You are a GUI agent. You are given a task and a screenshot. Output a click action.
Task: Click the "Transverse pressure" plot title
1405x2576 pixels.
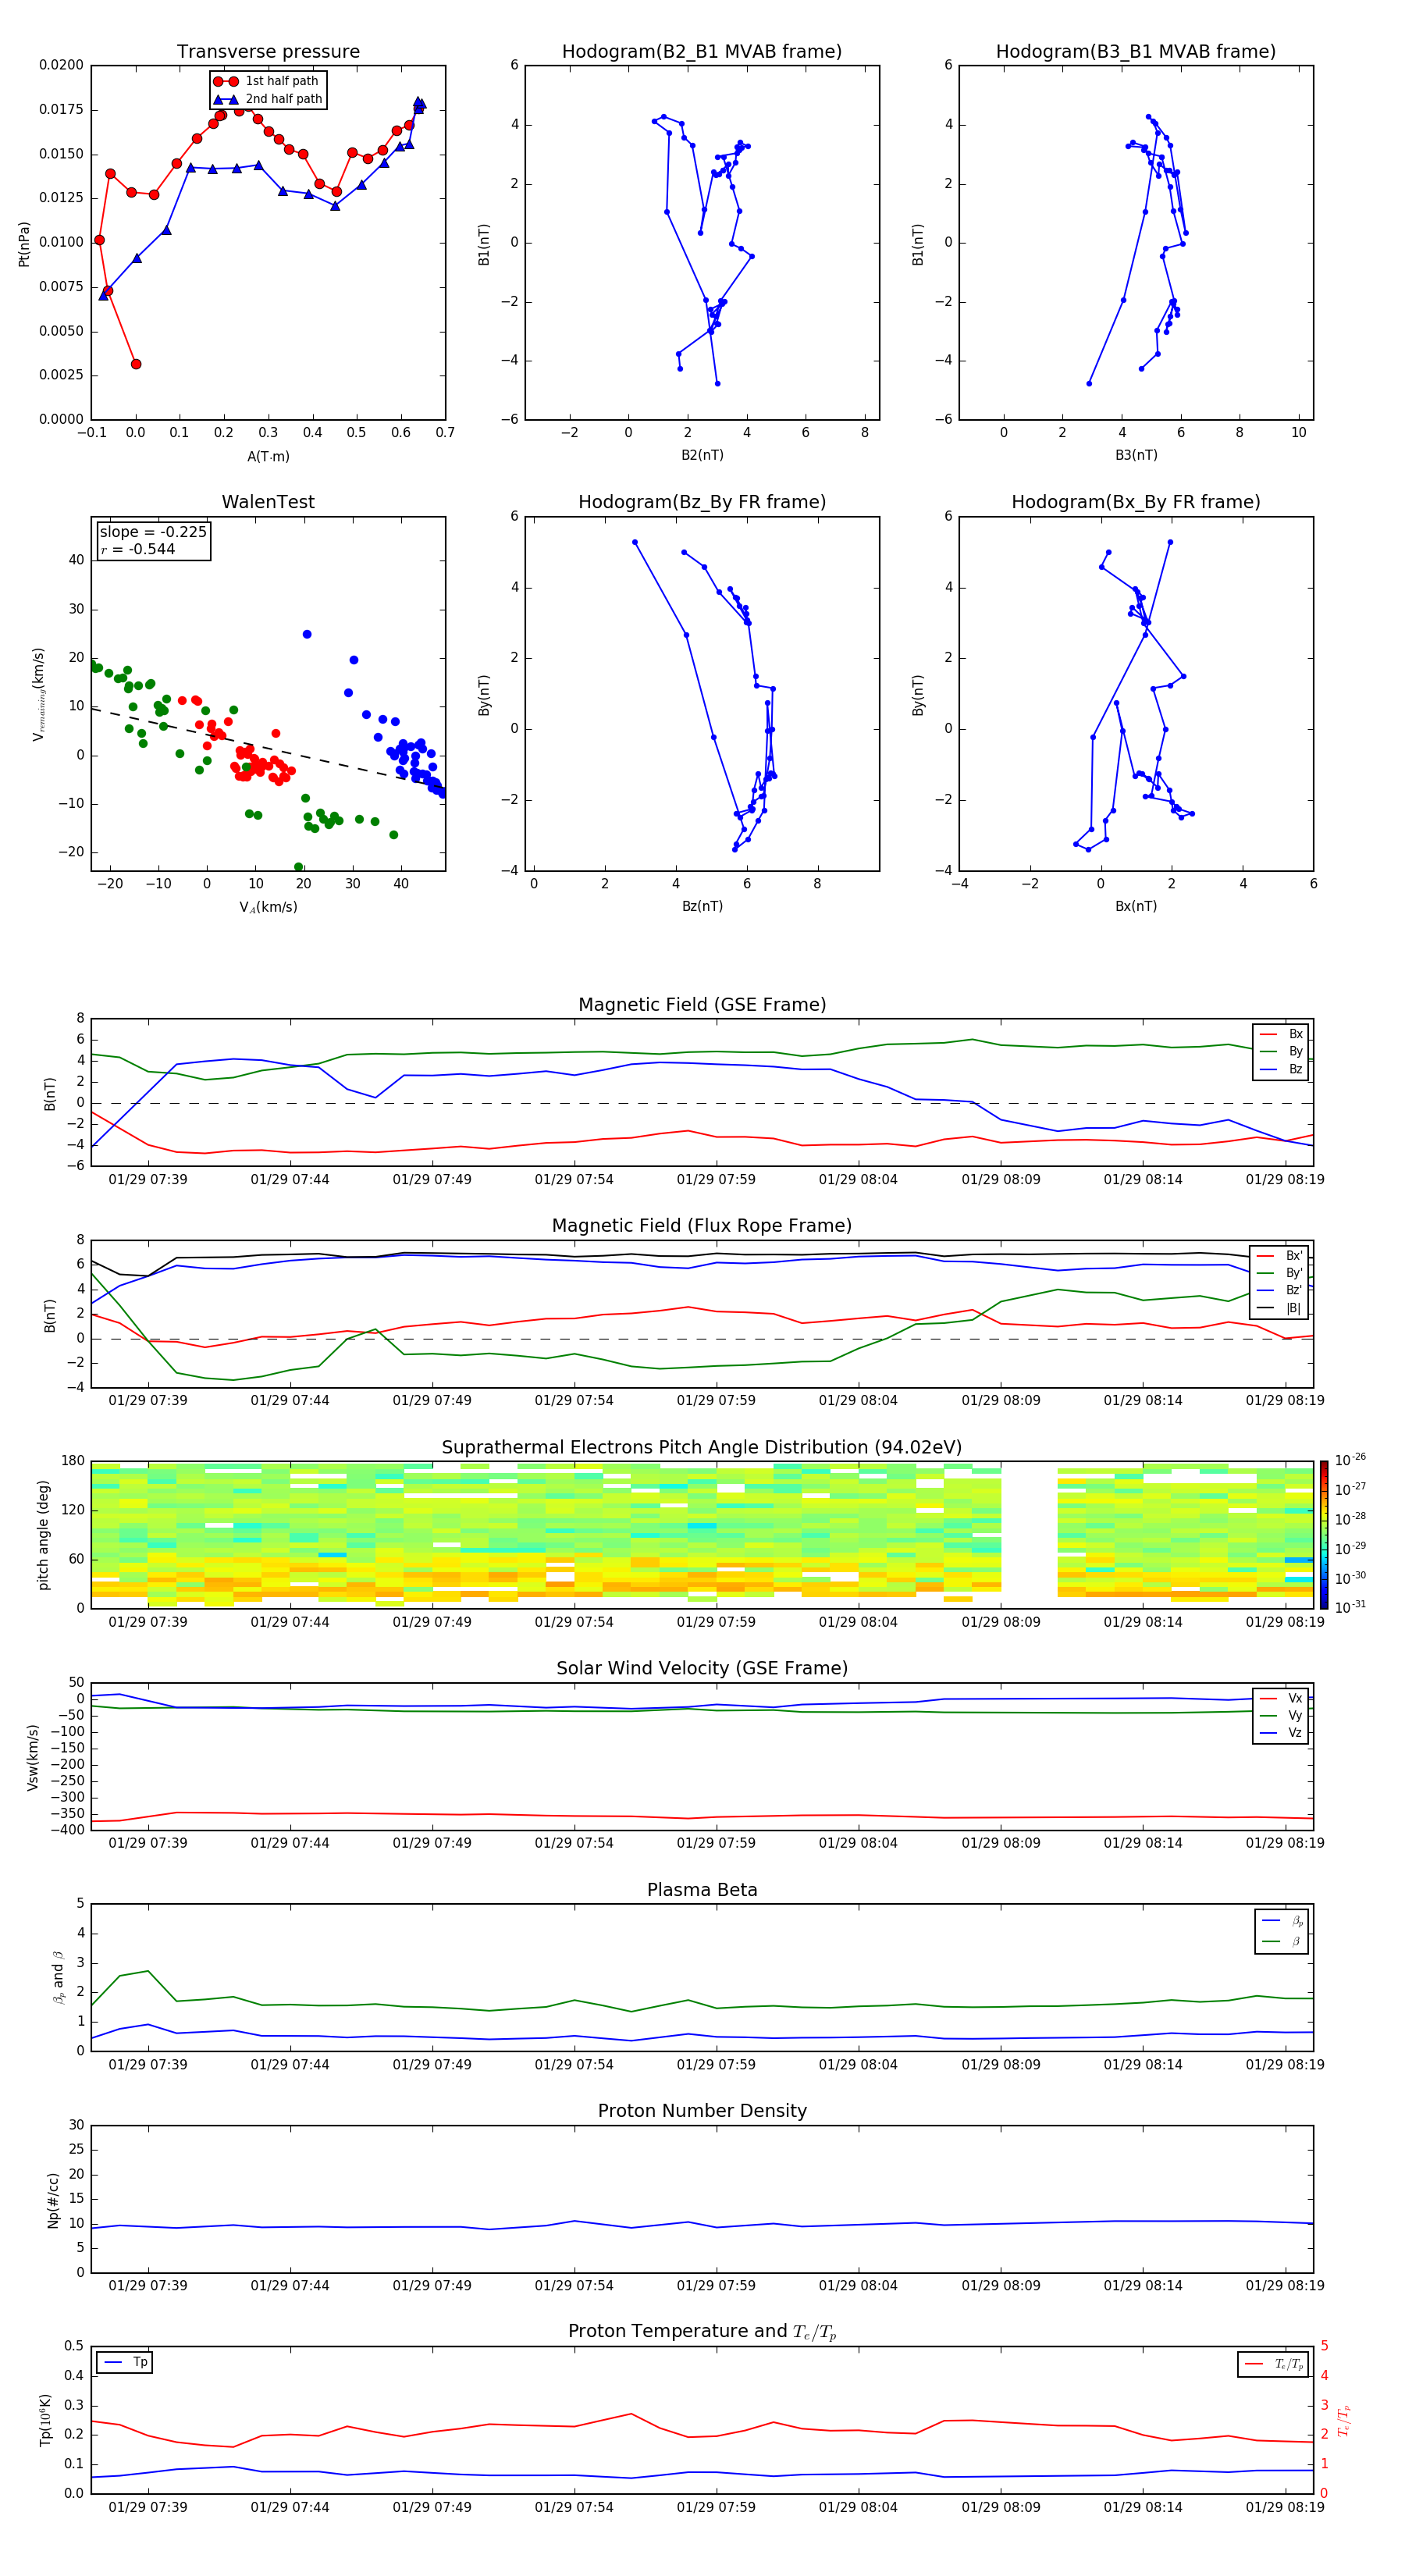click(268, 52)
